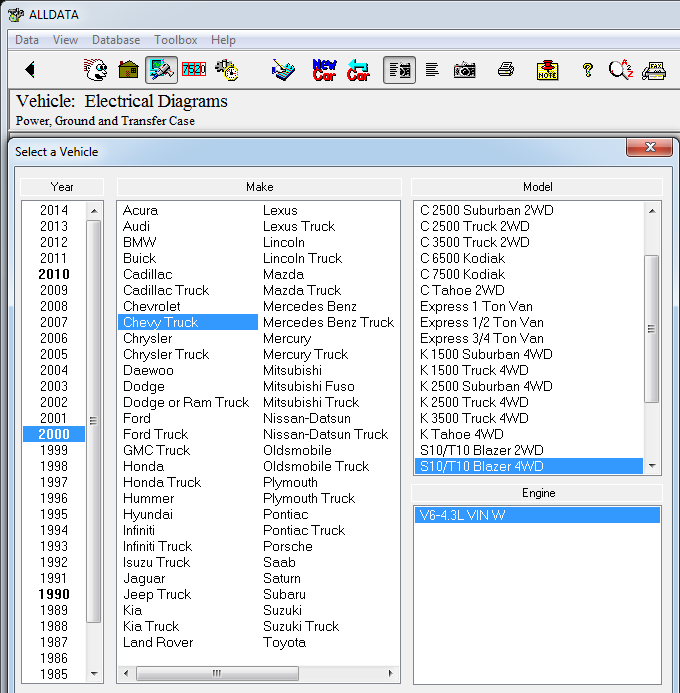Select Express 1/2 Ton Van model
Screen dimensions: 680x693
pos(482,323)
